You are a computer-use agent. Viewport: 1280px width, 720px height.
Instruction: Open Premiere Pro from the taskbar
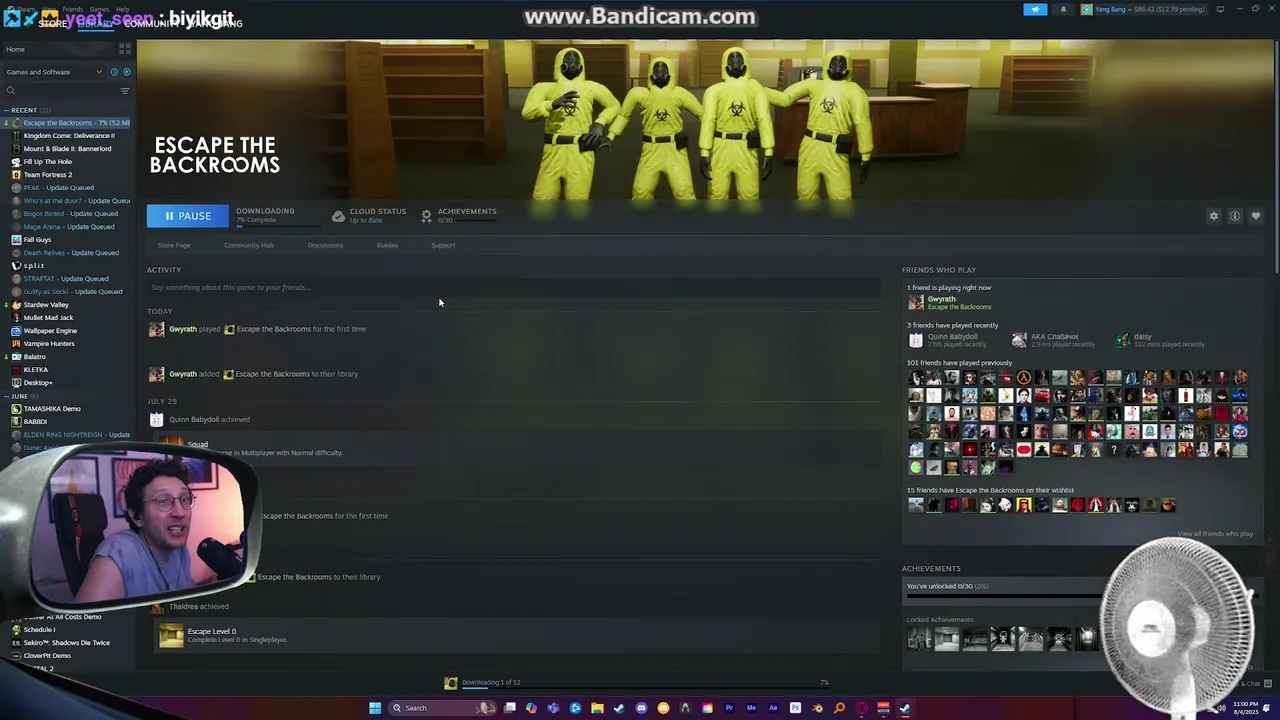(x=730, y=708)
